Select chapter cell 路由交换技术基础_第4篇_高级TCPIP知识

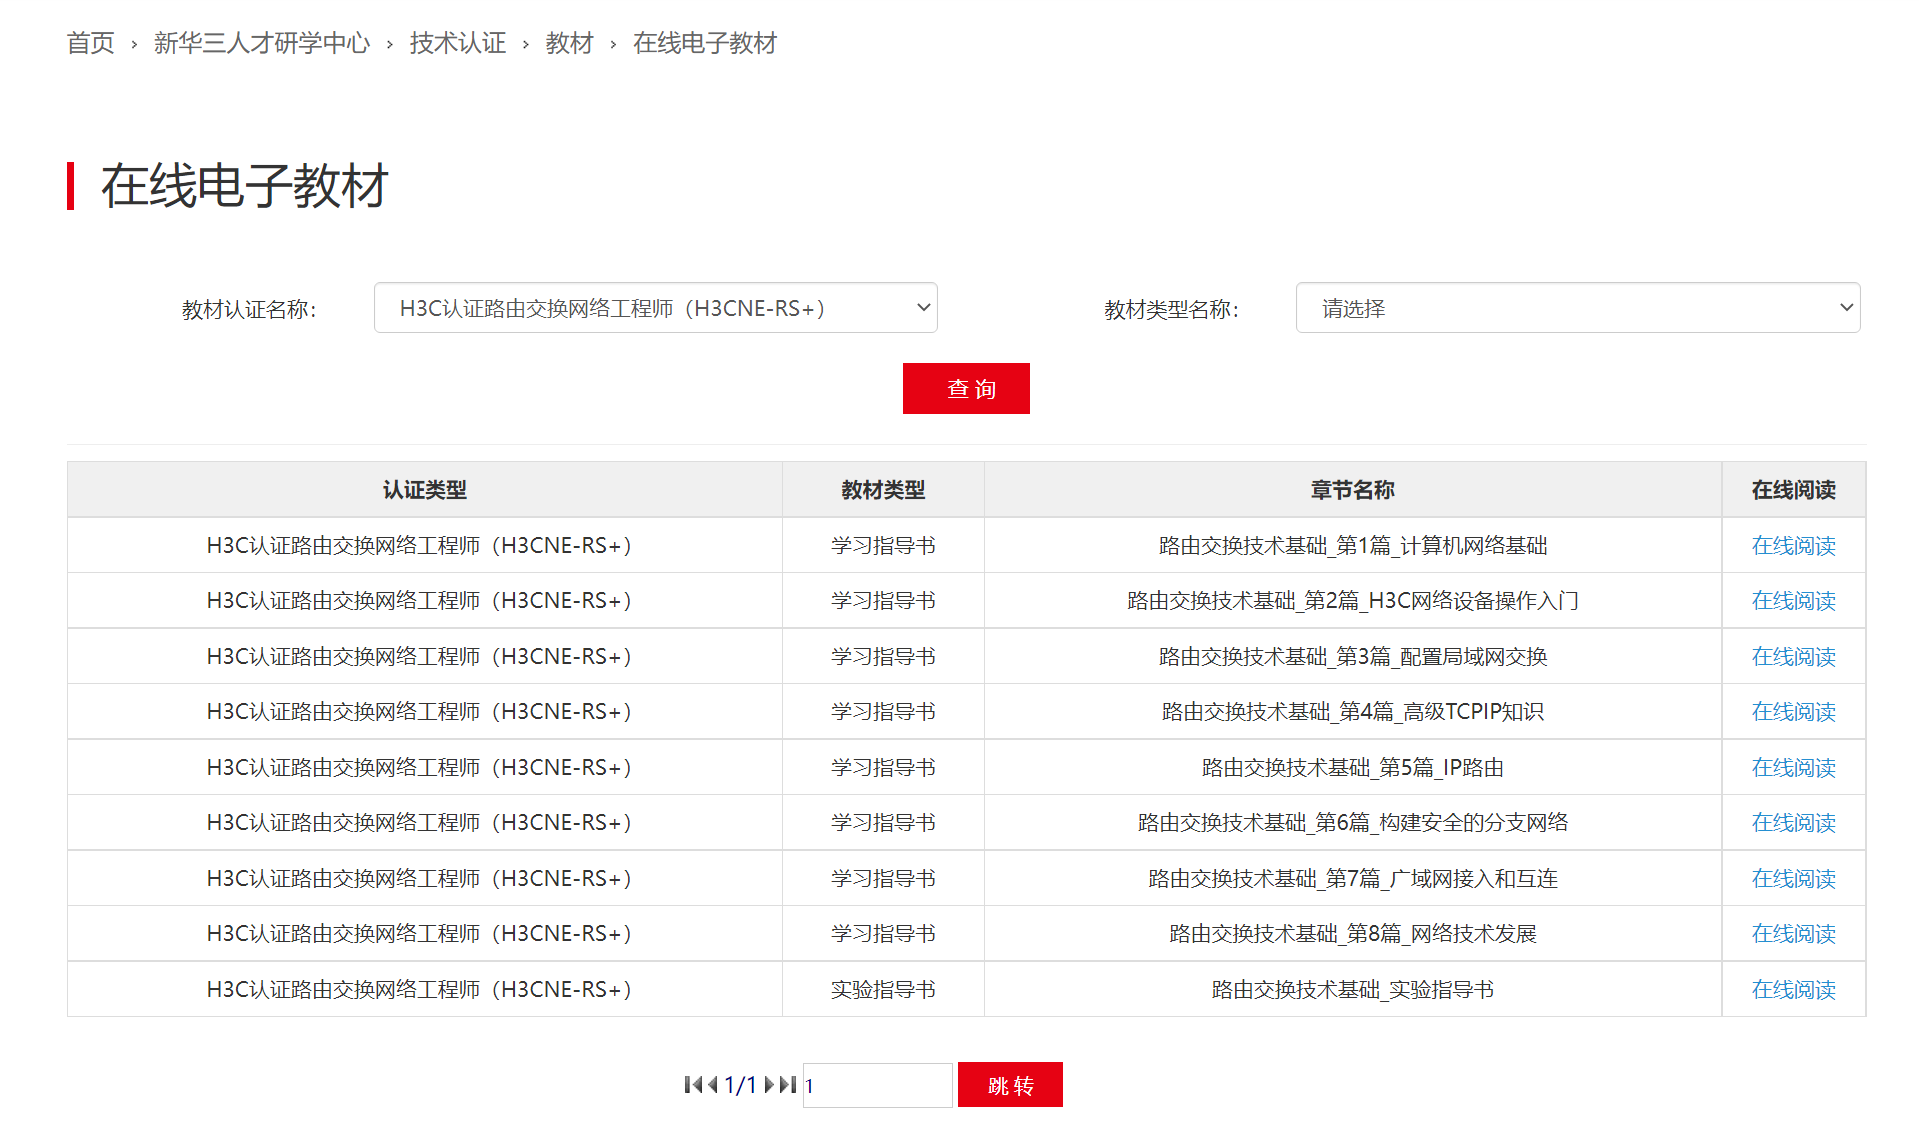click(x=1353, y=712)
